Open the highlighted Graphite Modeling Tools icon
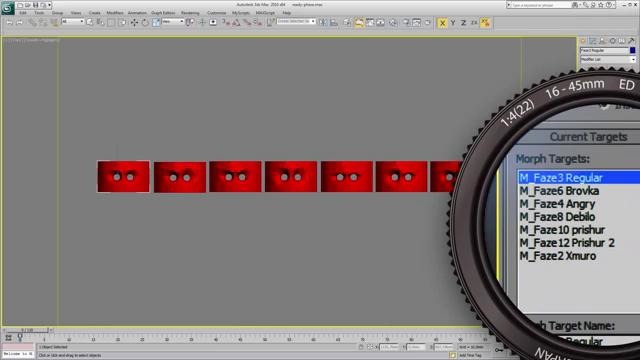 [x=359, y=23]
